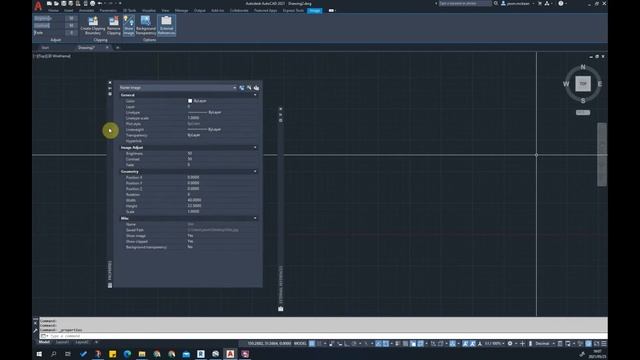Open the External References ribbon button

166,25
